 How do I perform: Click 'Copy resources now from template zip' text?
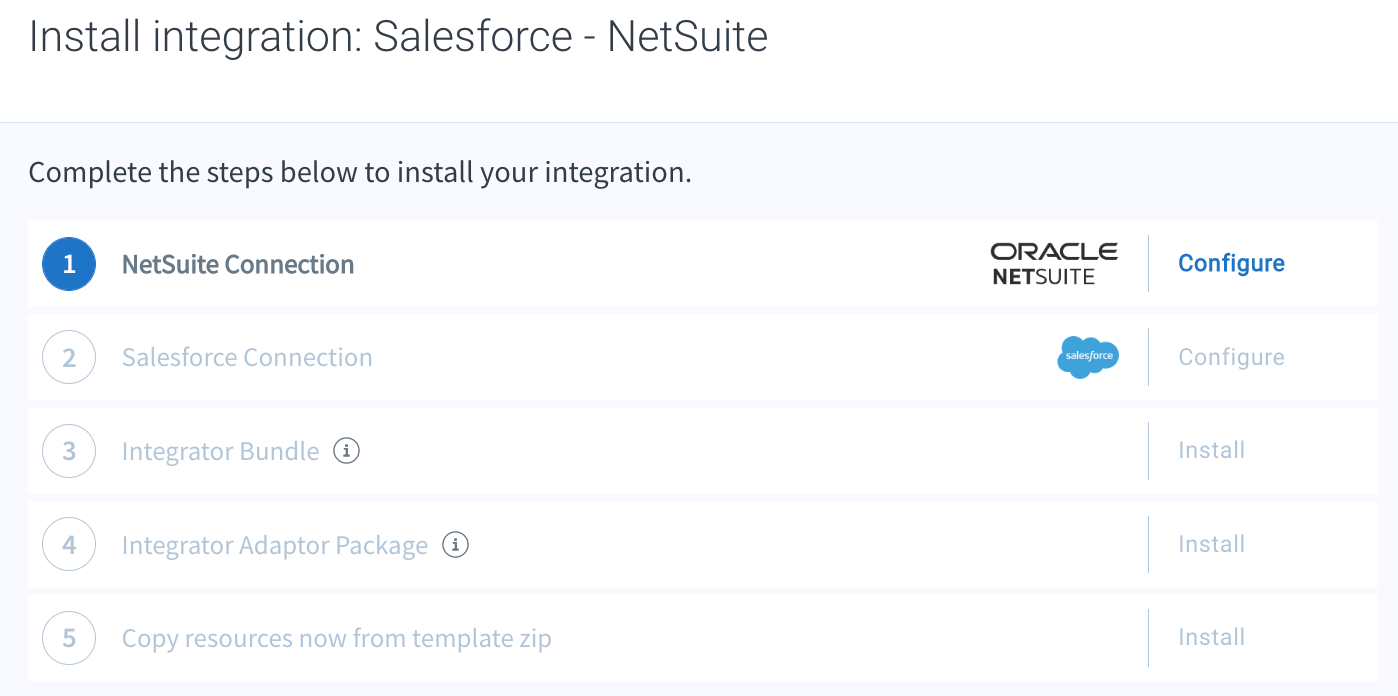point(337,638)
